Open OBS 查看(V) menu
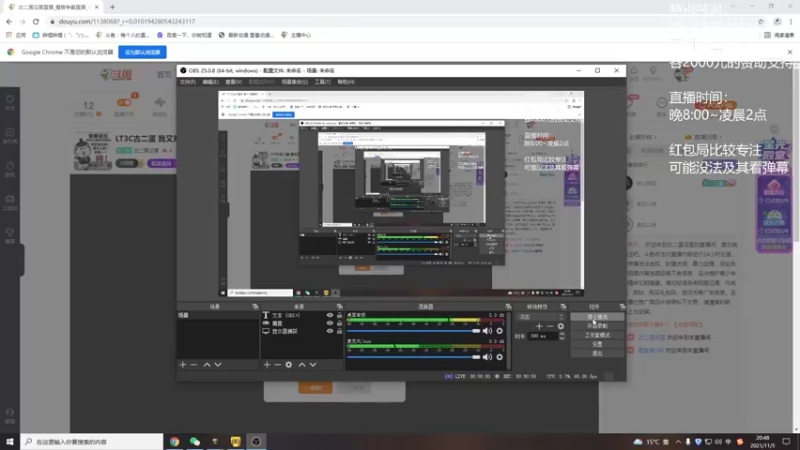The width and height of the screenshot is (800, 450). [x=233, y=82]
